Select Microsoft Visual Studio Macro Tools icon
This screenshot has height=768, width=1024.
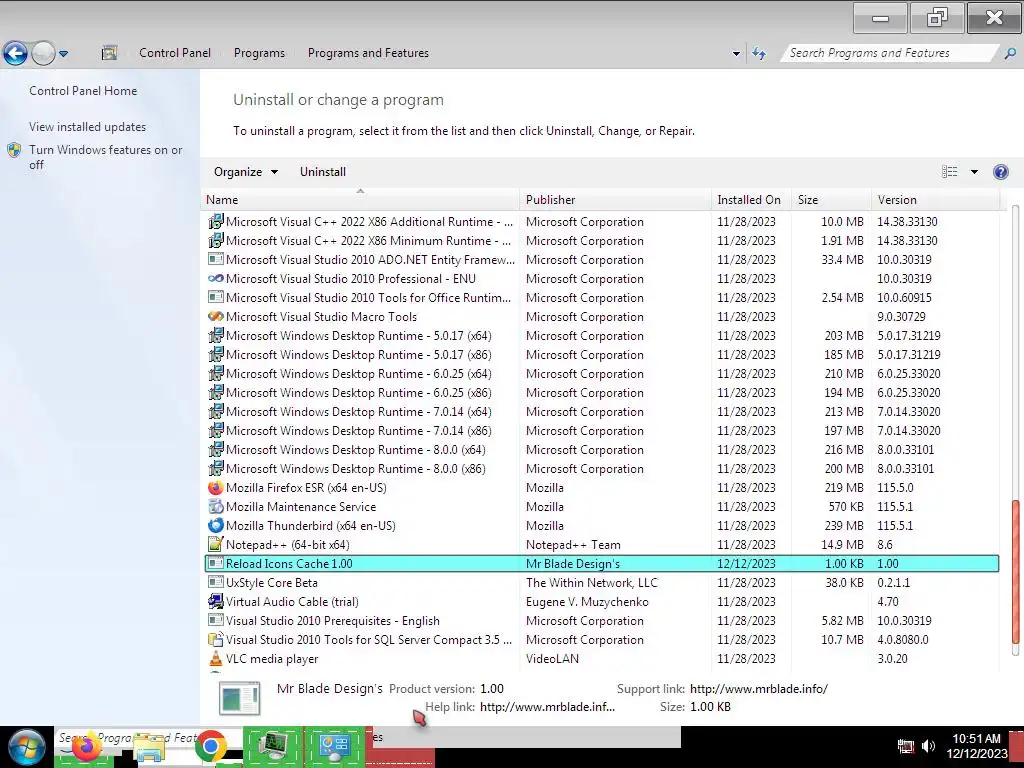[216, 317]
